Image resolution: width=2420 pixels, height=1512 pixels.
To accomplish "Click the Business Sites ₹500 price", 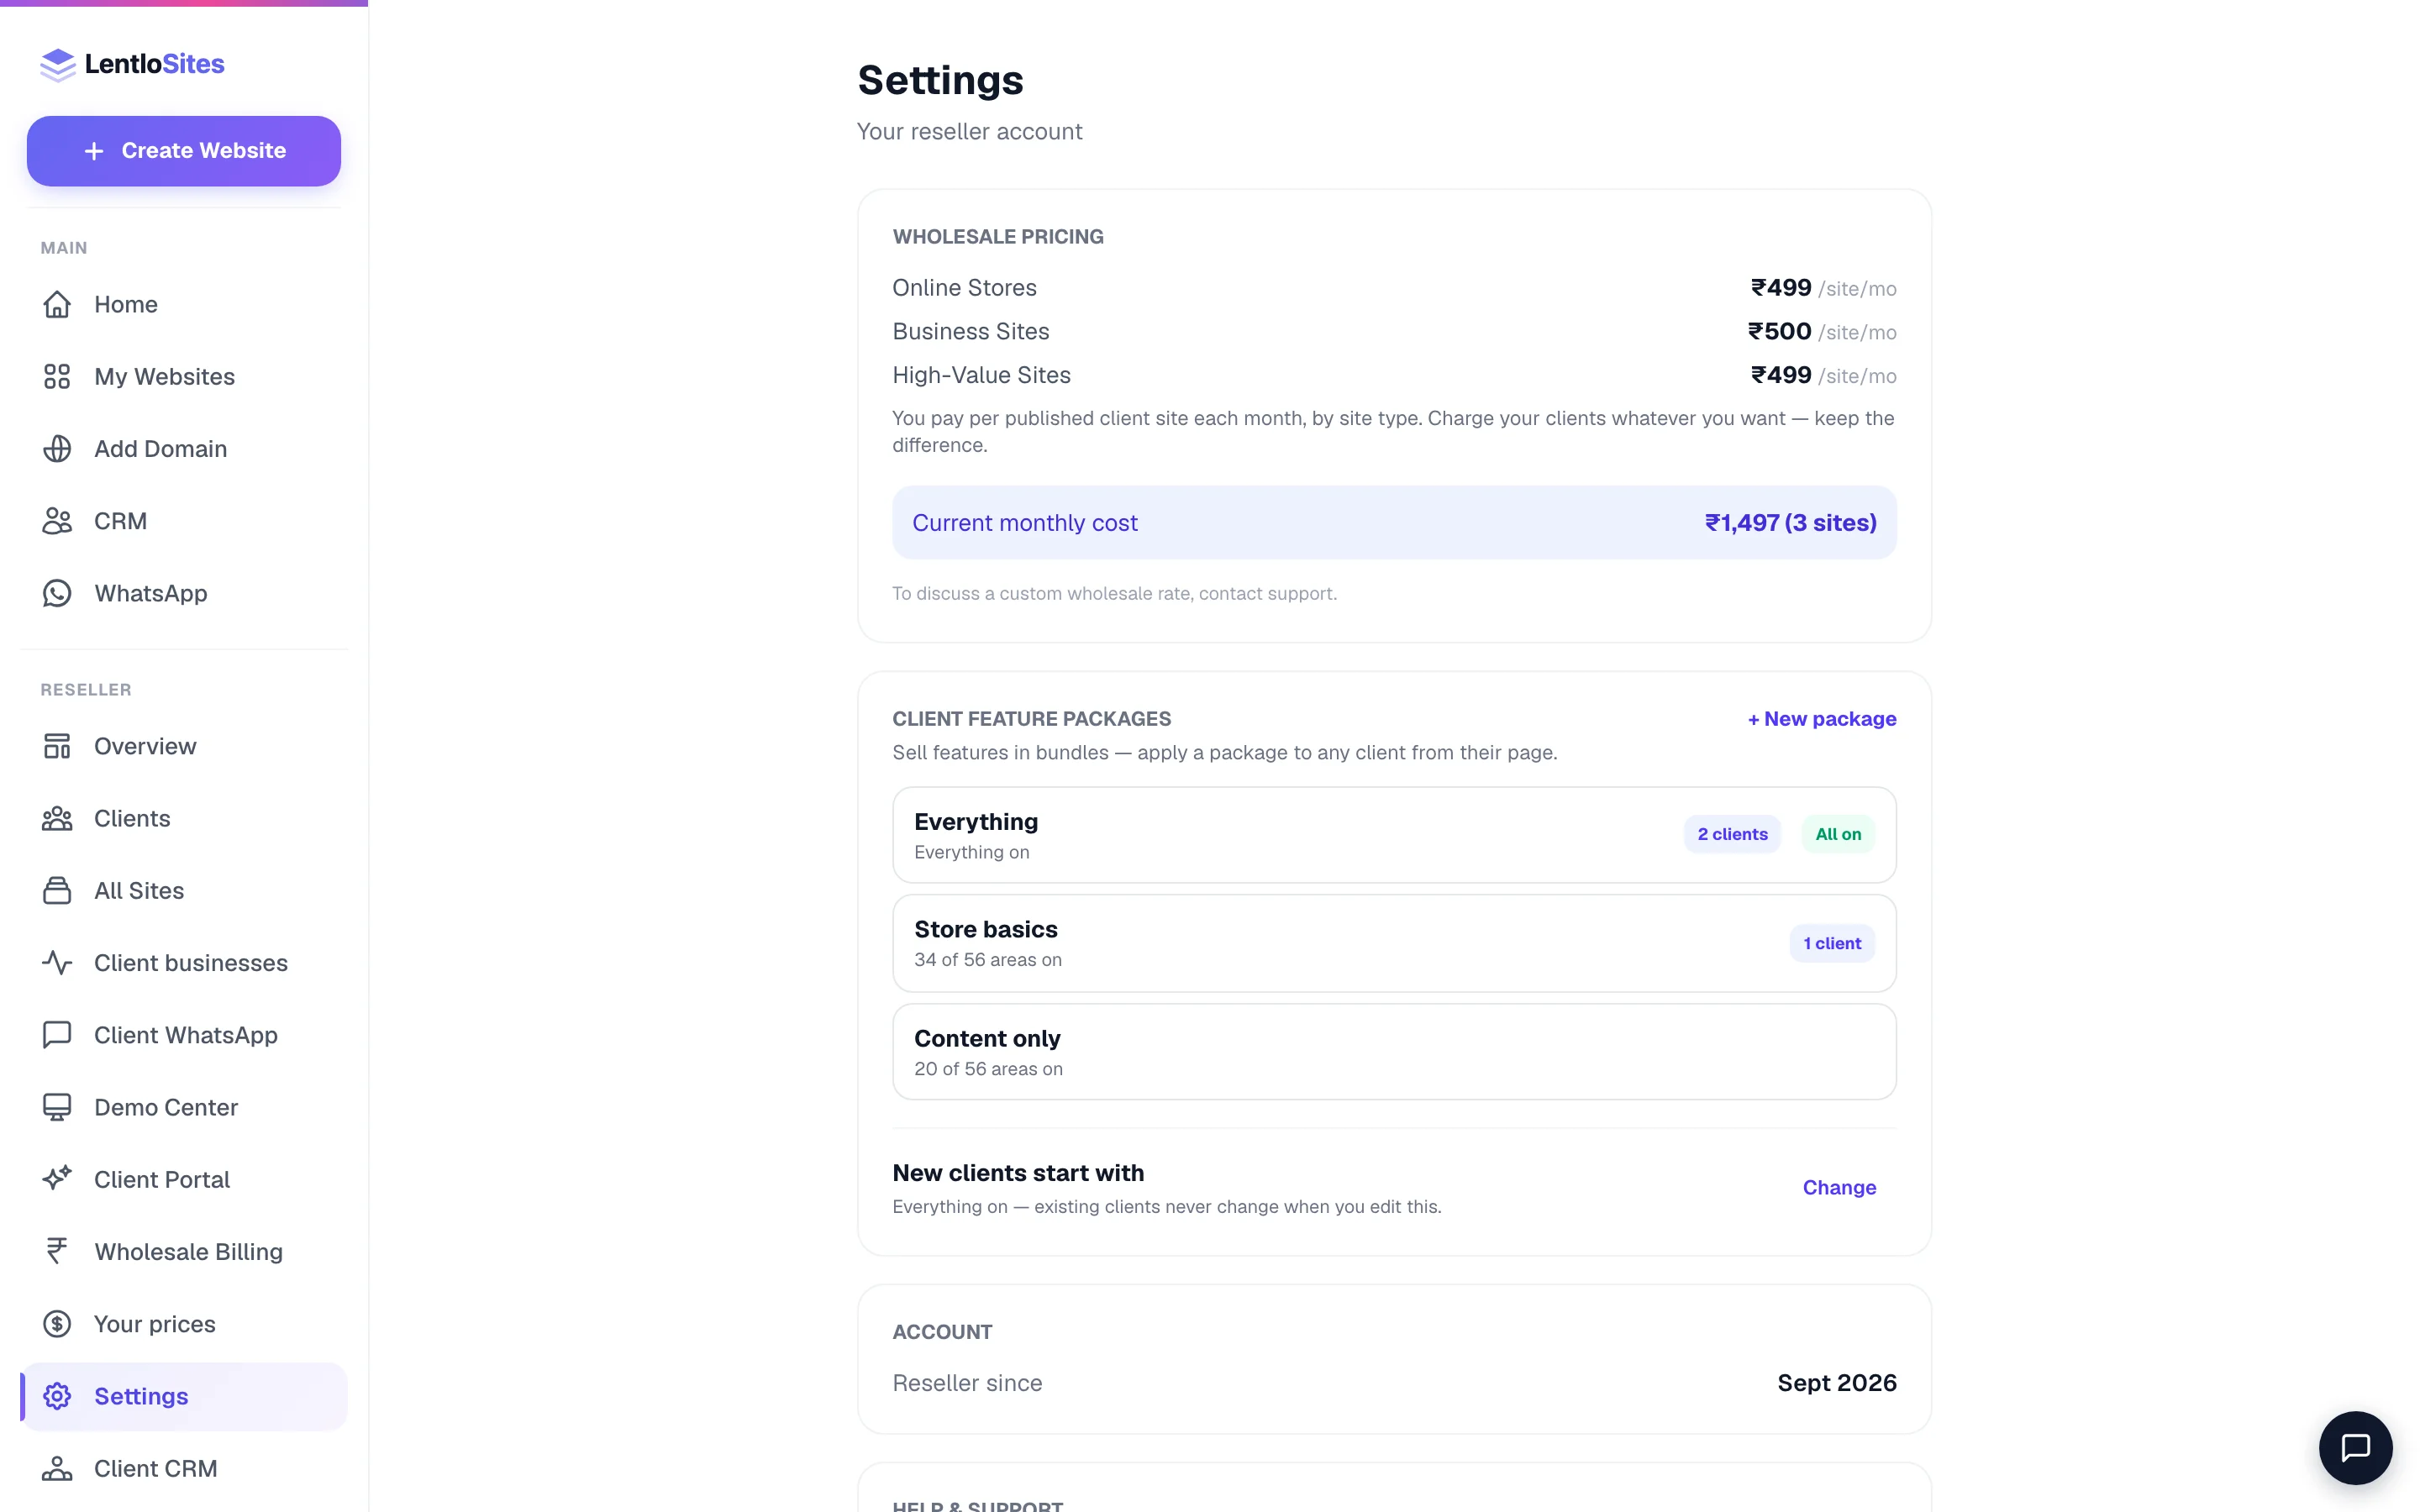I will coord(1779,331).
